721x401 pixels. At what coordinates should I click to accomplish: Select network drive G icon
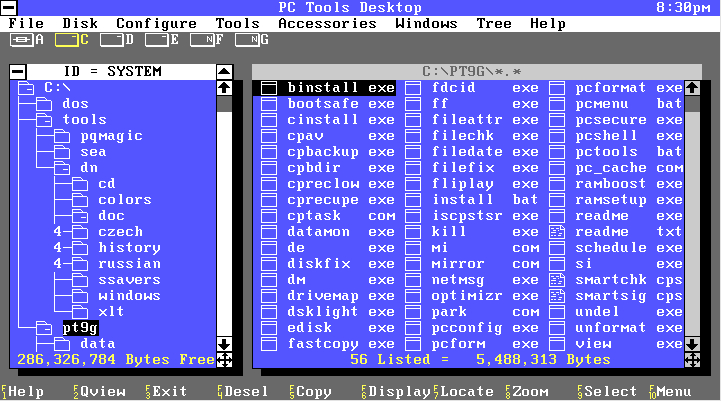247,40
